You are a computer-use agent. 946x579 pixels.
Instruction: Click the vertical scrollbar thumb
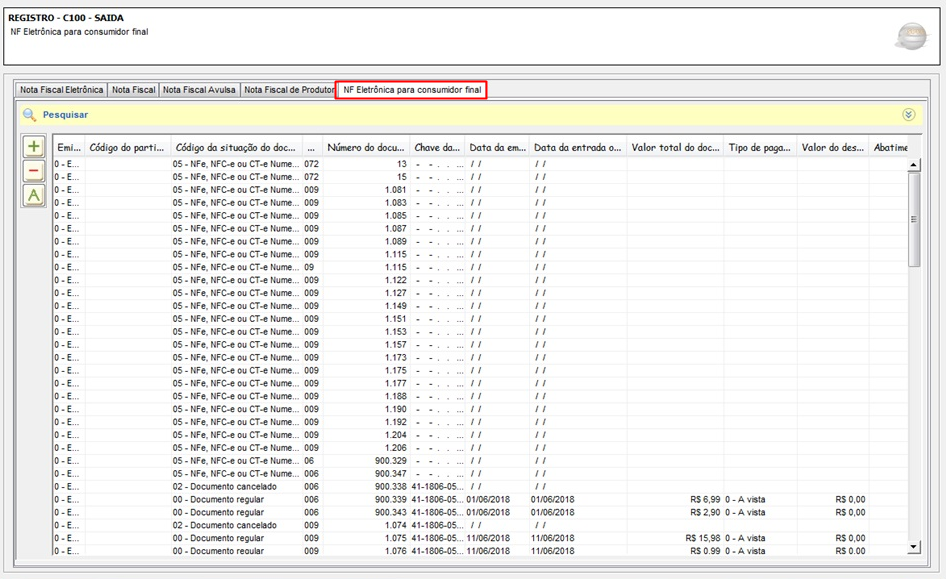point(914,220)
